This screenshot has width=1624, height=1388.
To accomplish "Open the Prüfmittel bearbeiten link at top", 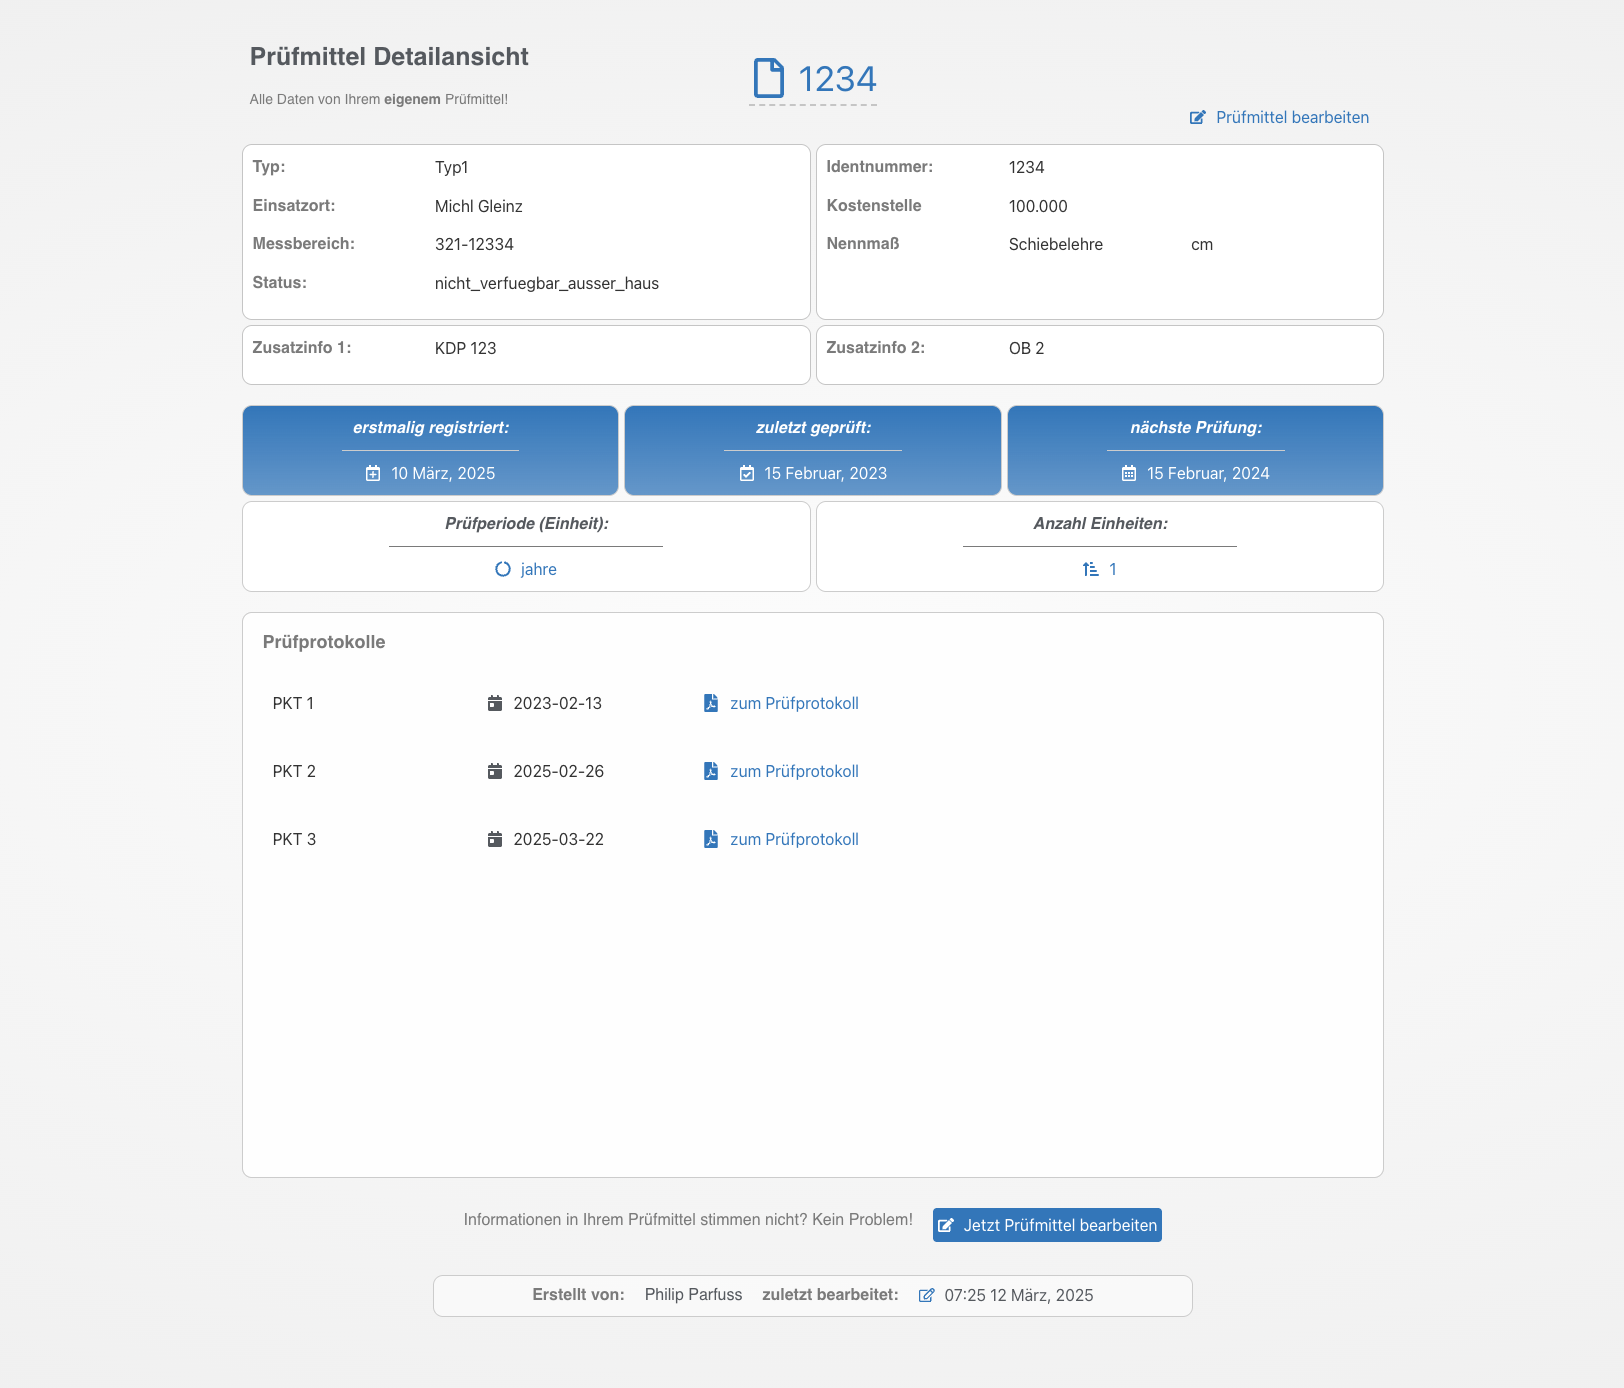I will click(x=1292, y=118).
